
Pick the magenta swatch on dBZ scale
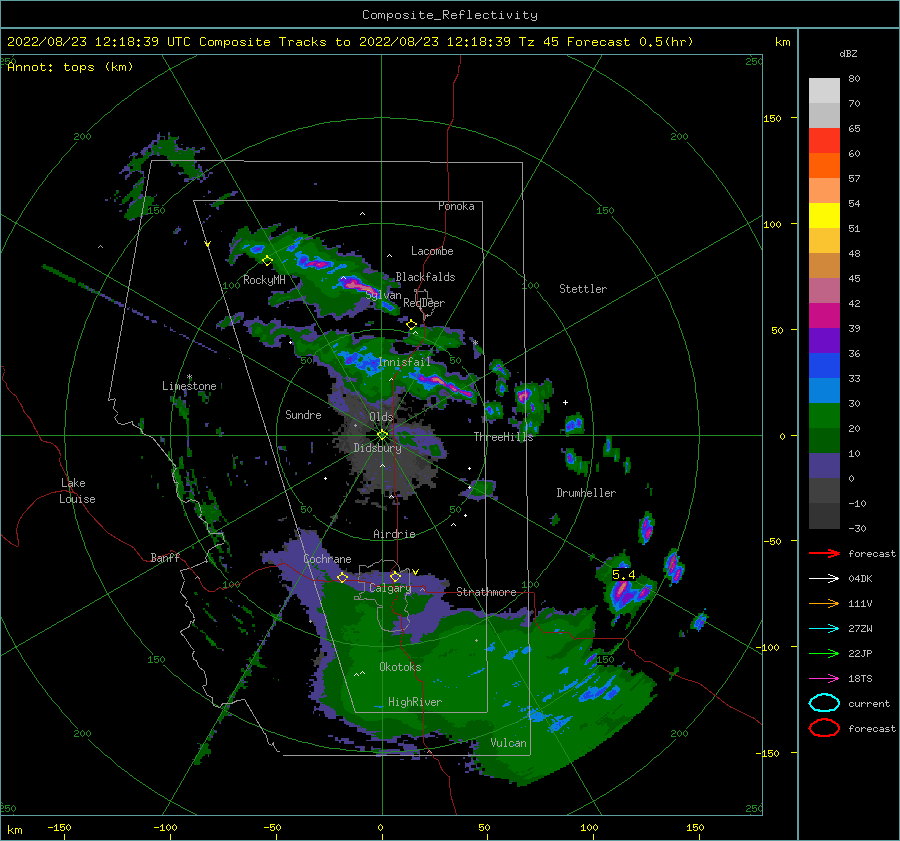(x=824, y=316)
